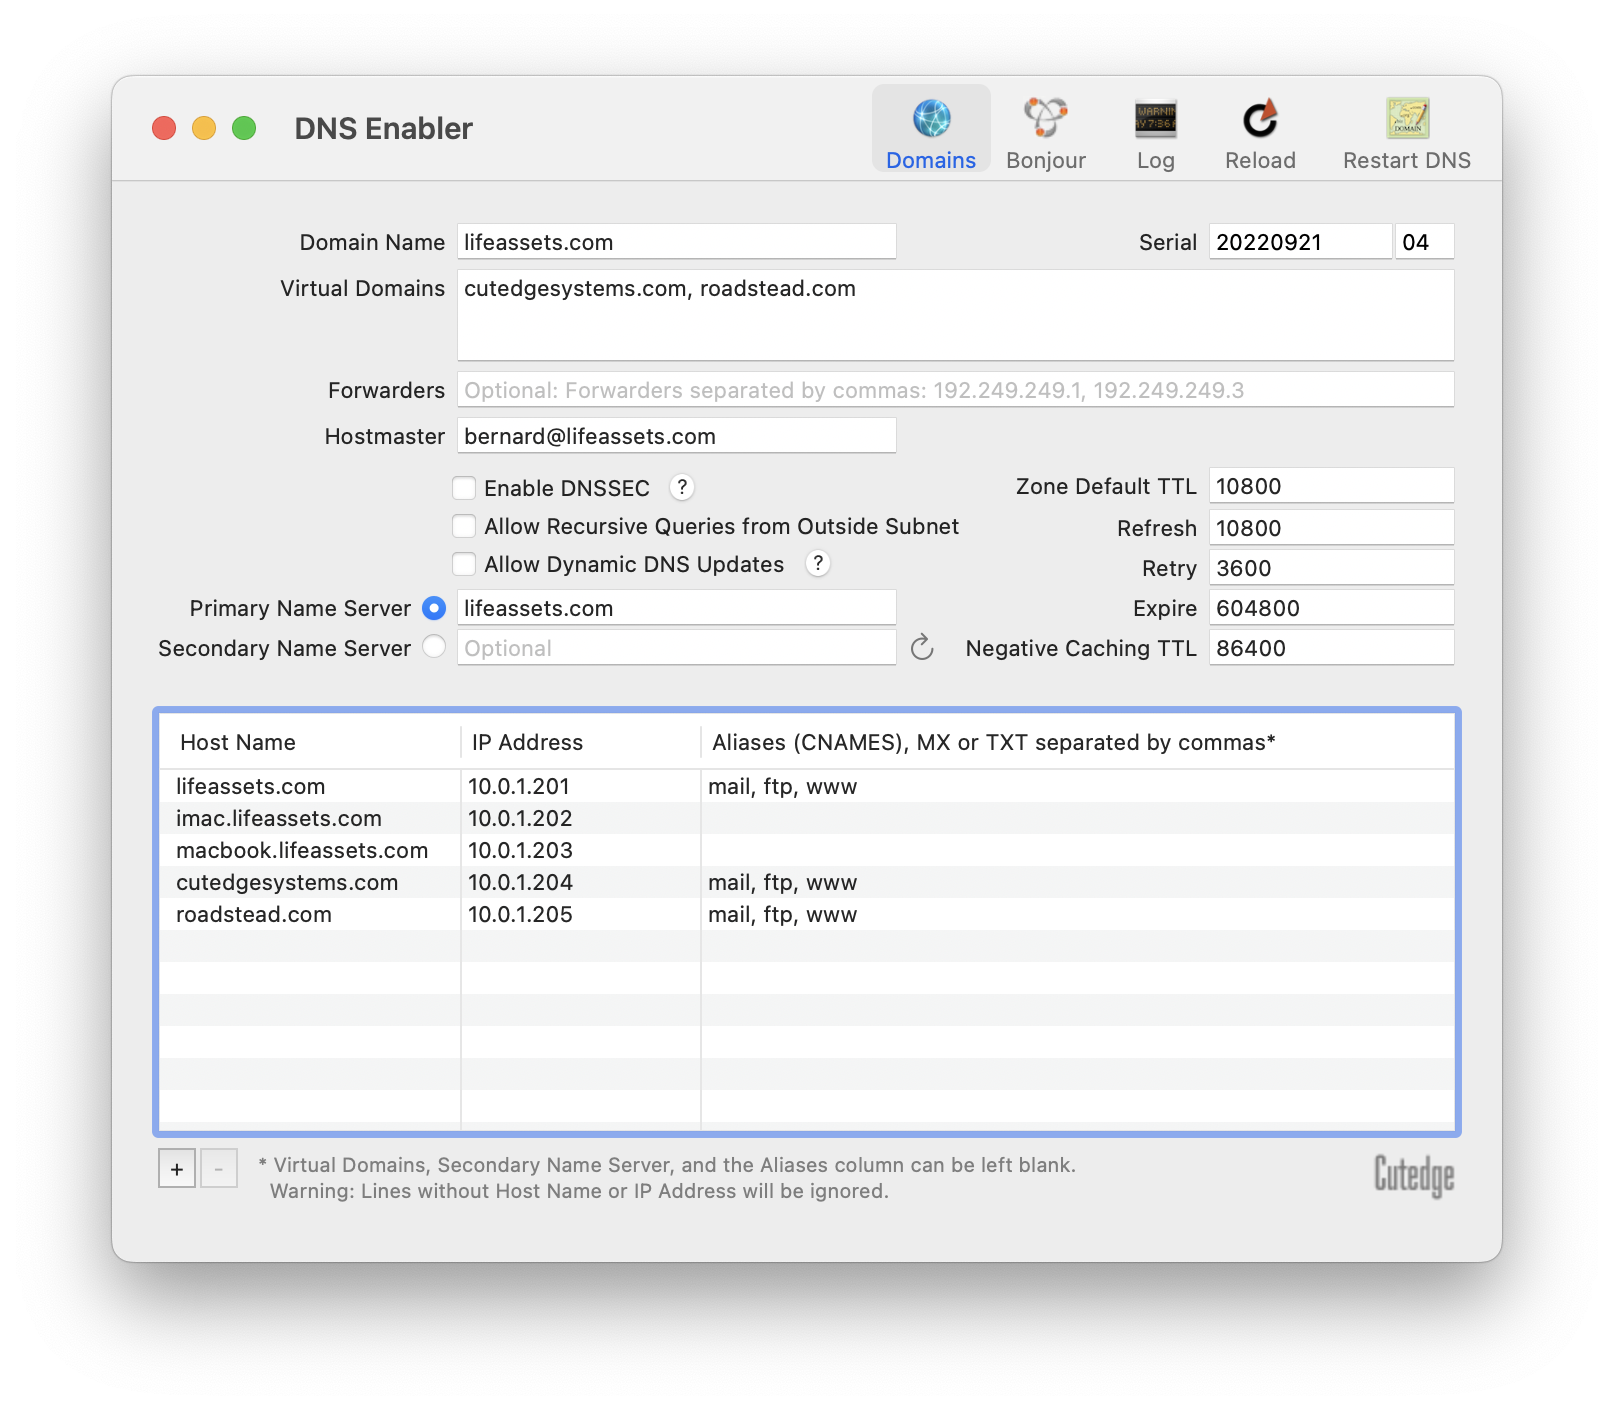
Task: Open the Domains globe icon
Action: [931, 119]
